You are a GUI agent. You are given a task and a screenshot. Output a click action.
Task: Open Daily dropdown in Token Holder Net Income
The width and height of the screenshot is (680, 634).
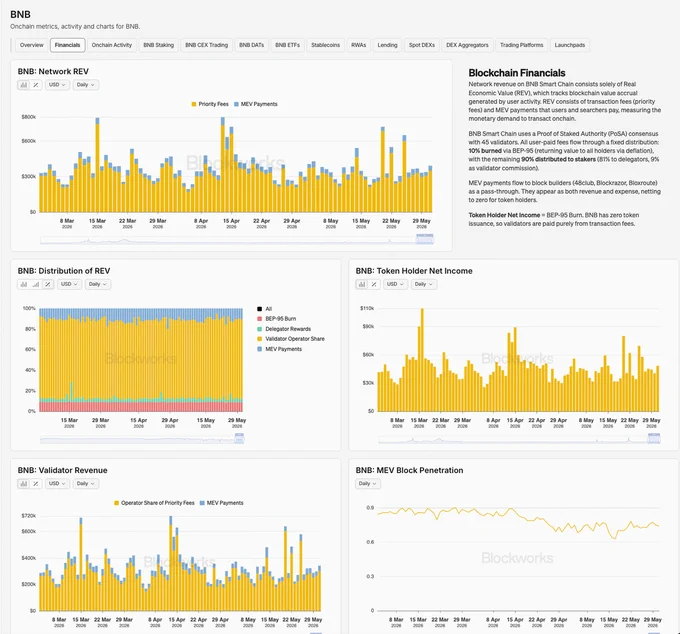424,284
